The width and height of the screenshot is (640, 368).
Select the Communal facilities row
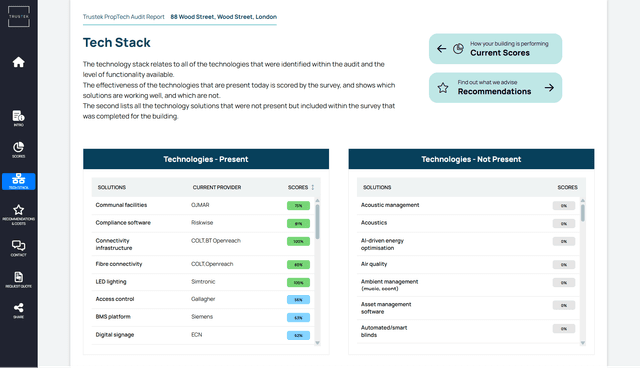[x=203, y=206]
